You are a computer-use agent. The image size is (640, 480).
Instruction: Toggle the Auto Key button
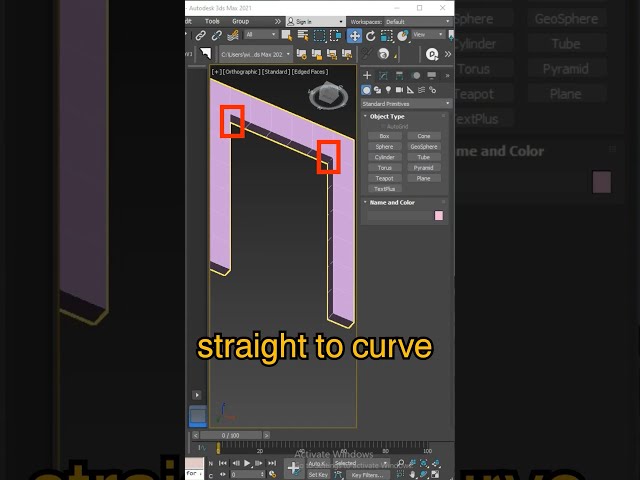coord(317,464)
